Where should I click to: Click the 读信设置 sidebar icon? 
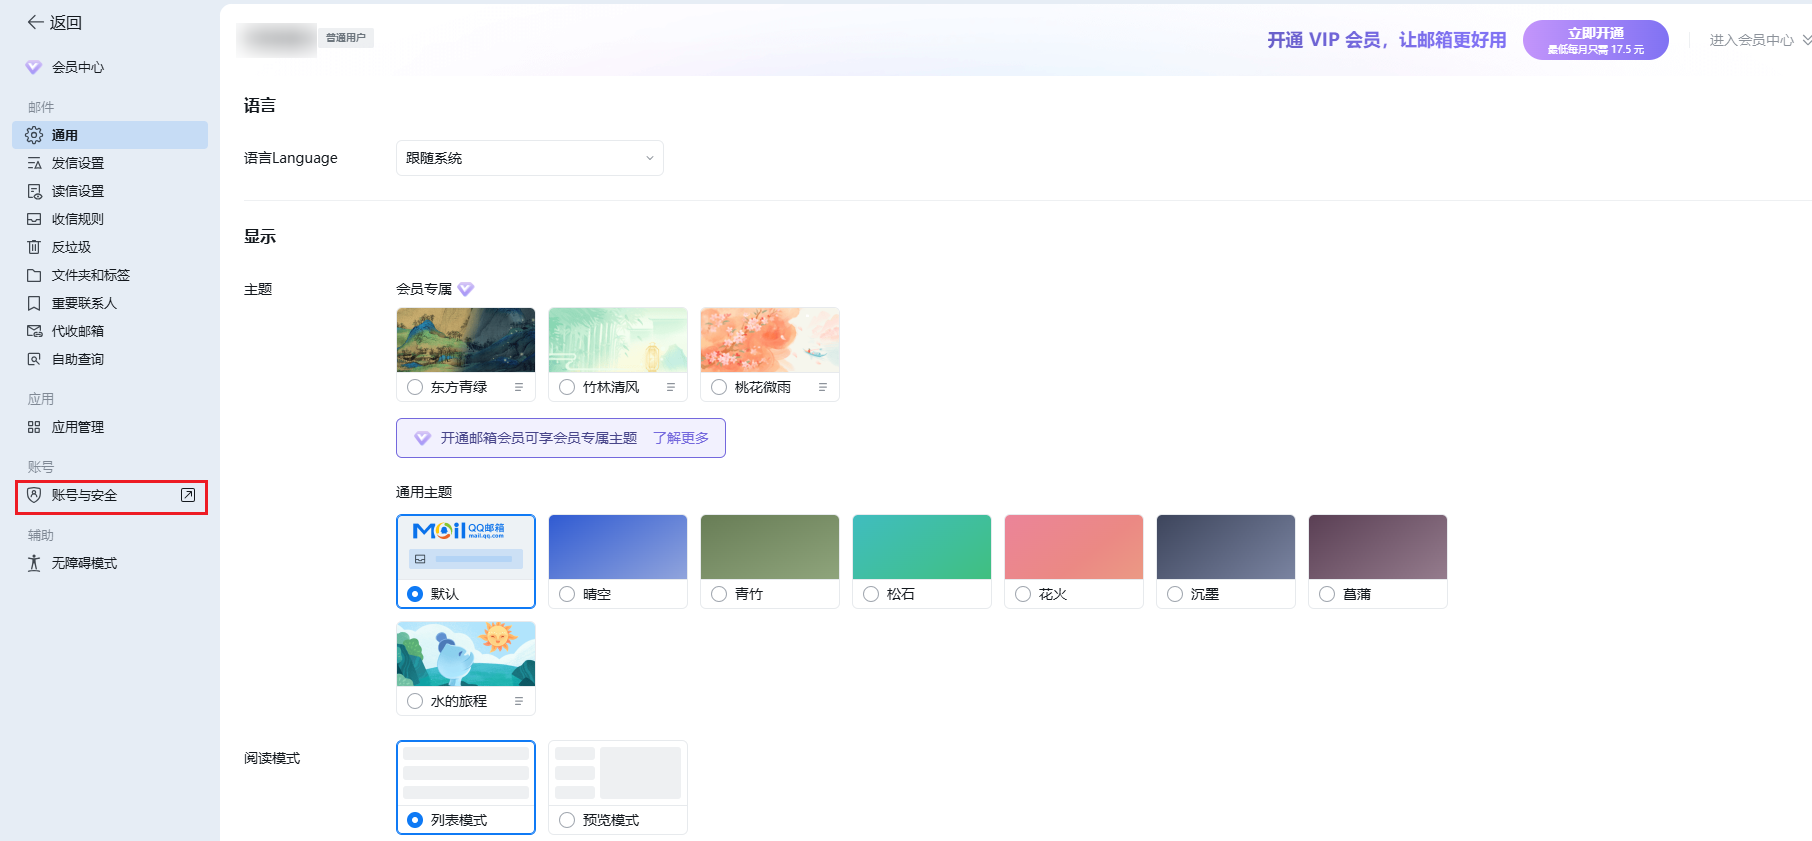pyautogui.click(x=34, y=191)
